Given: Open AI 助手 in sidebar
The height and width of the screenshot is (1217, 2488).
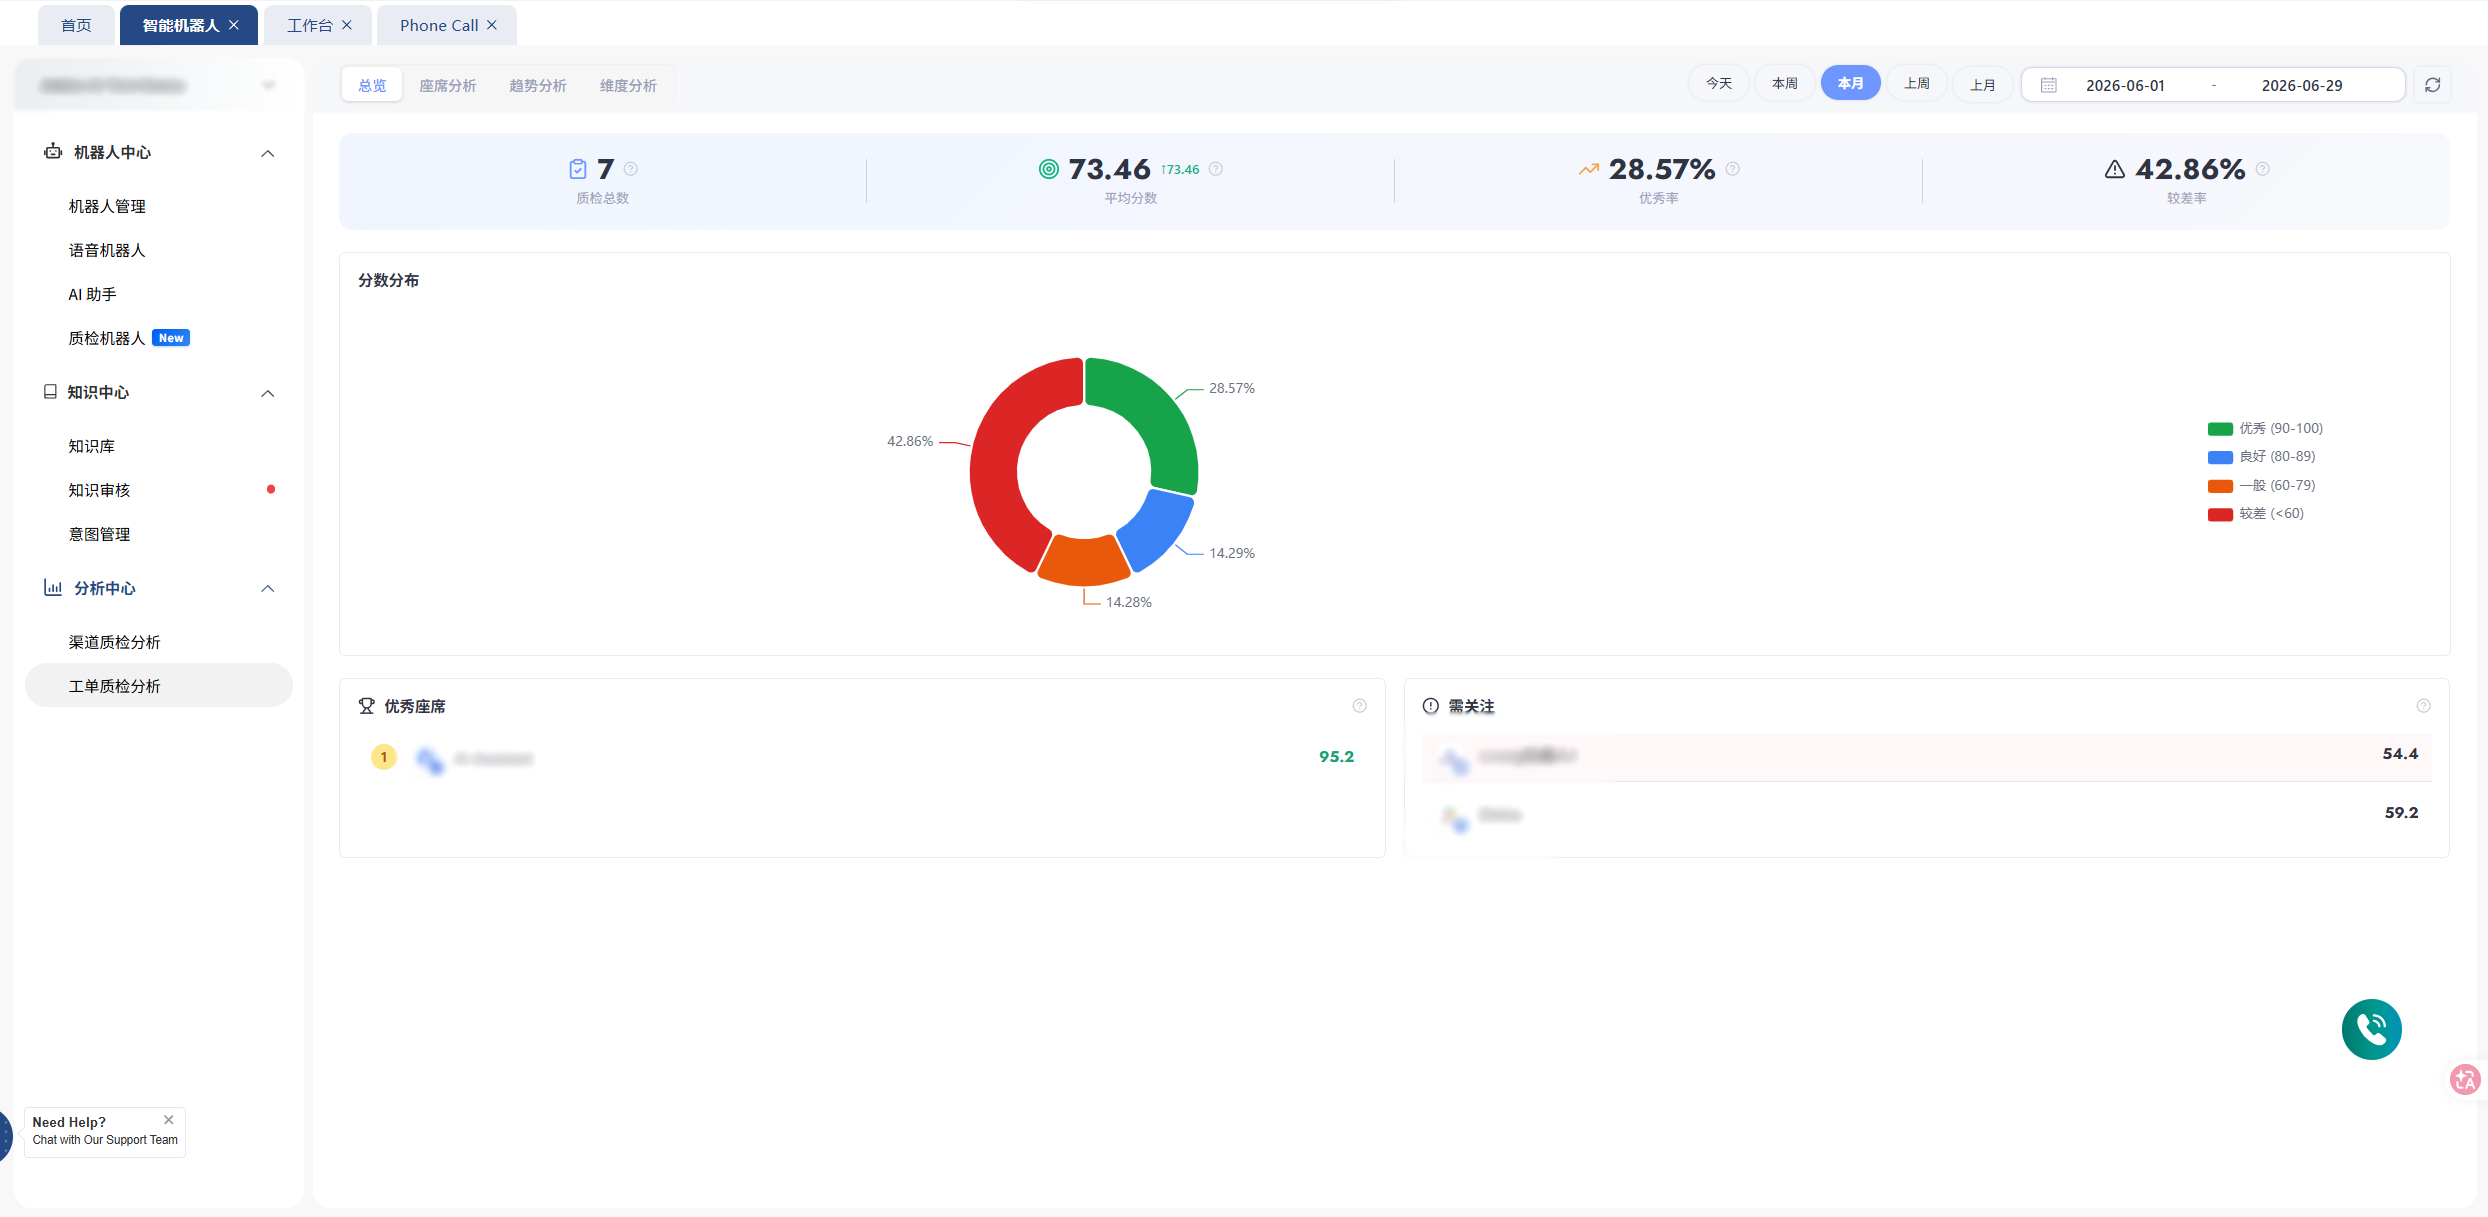Looking at the screenshot, I should [x=92, y=294].
